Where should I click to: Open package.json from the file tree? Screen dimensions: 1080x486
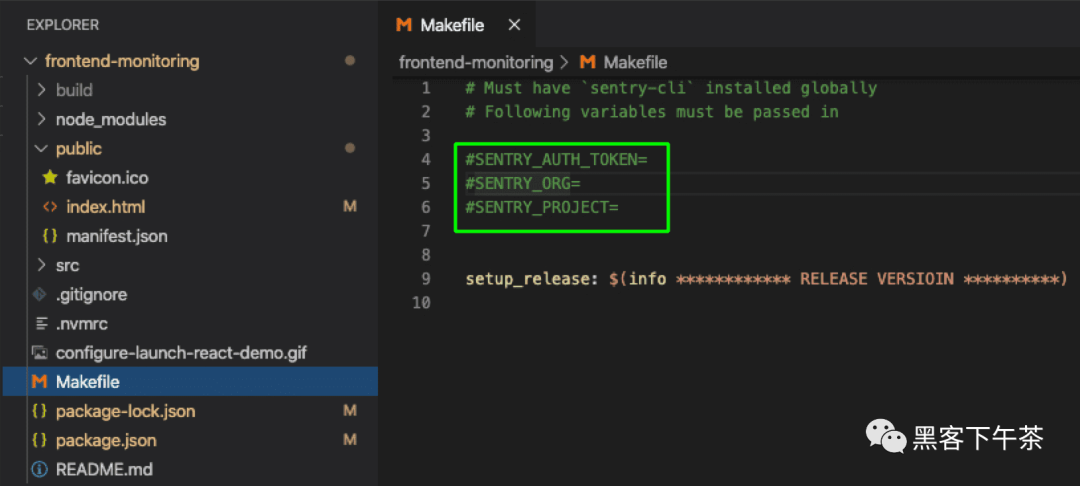(x=106, y=441)
